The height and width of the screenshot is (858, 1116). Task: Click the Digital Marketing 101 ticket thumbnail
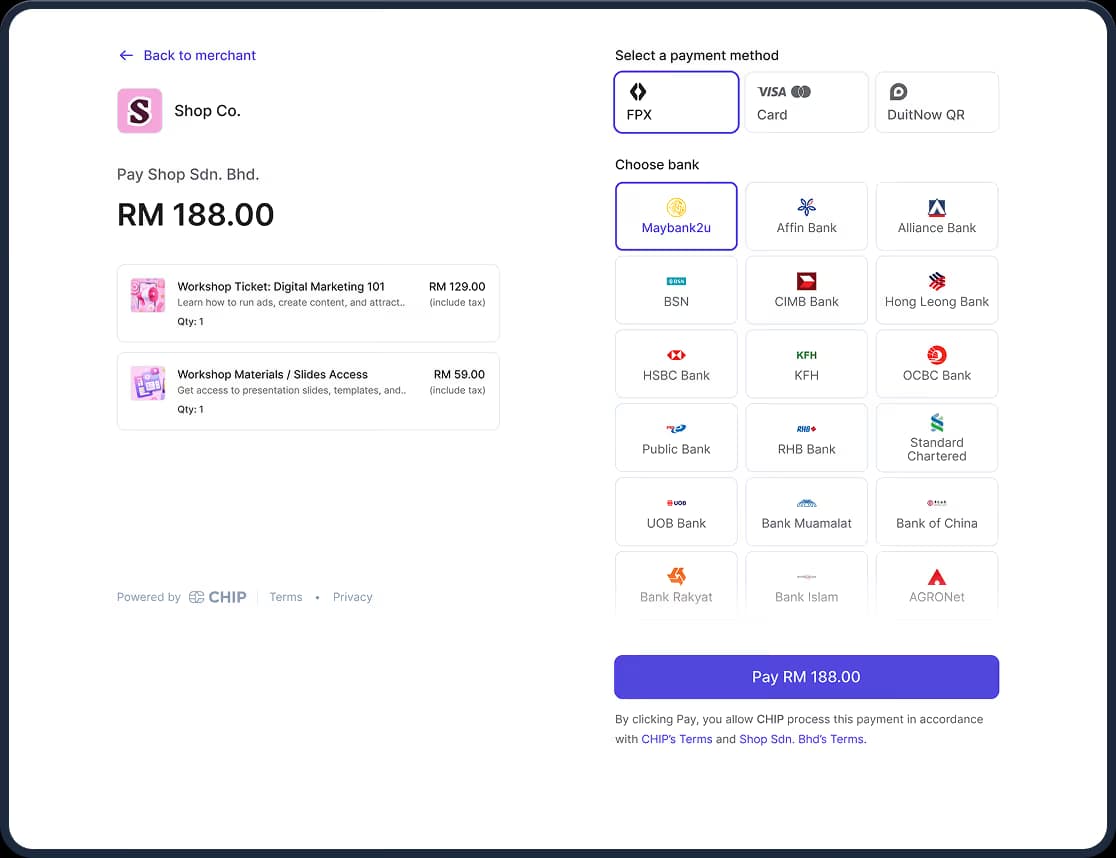tap(148, 295)
